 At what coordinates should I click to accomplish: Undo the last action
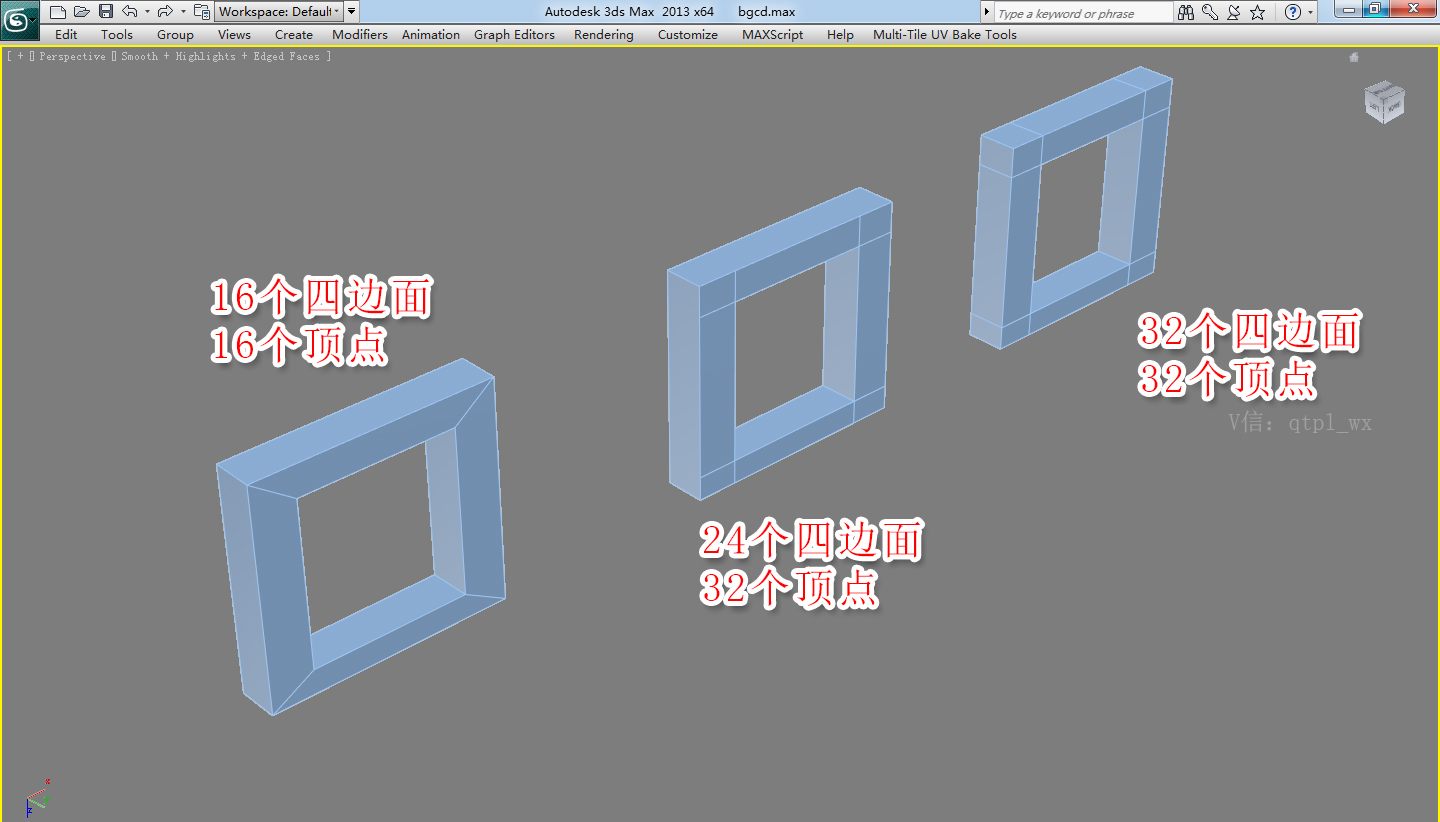129,11
